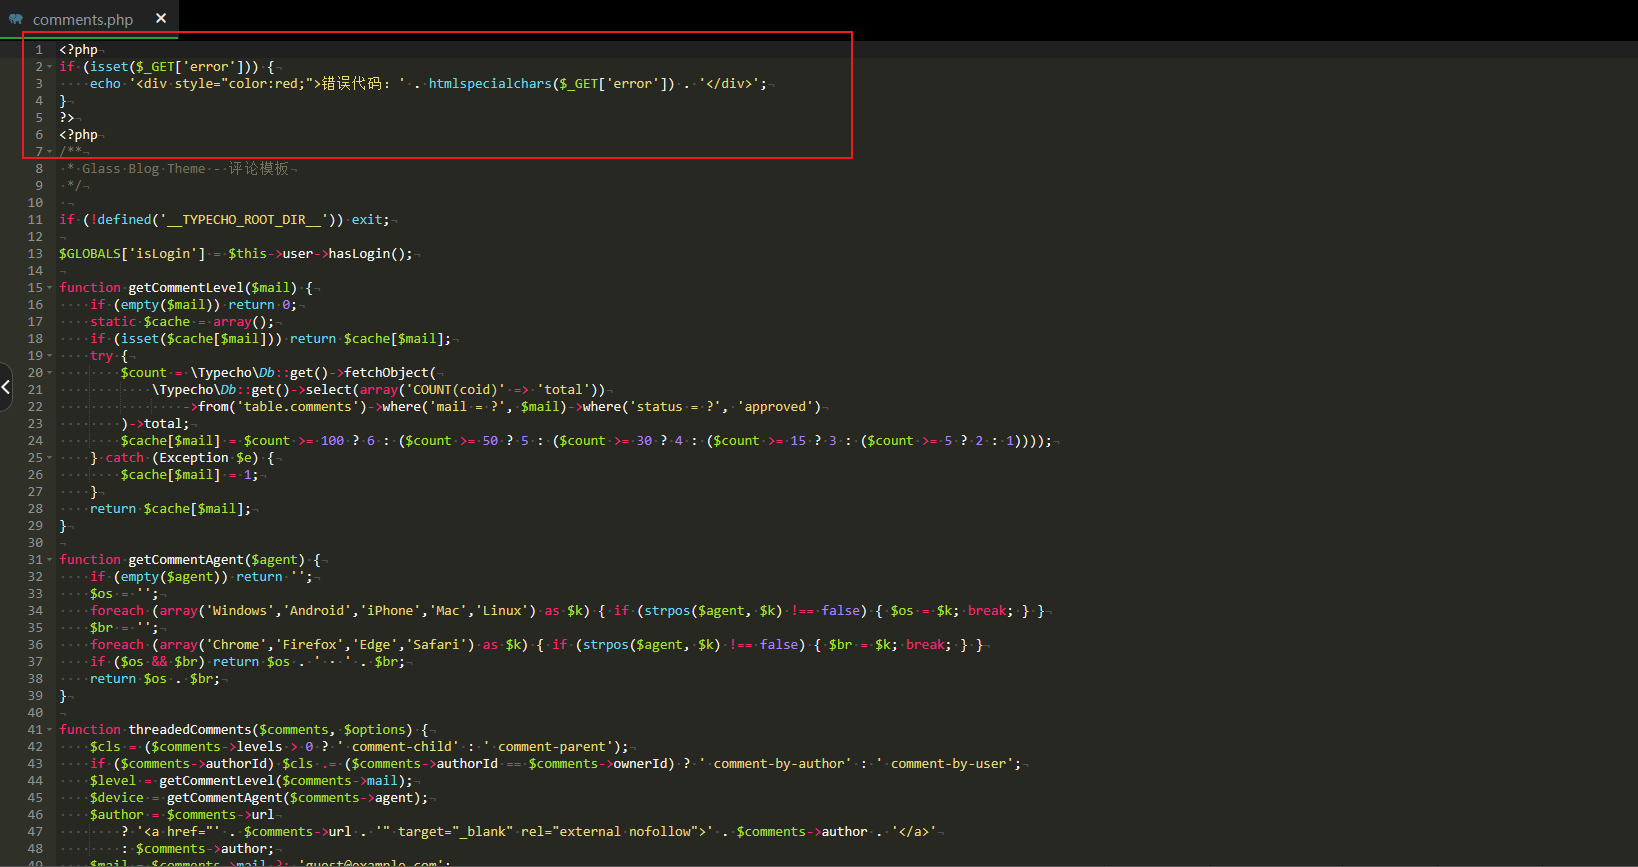1638x867 pixels.
Task: Expand the collapsed left sidebar panel arrow
Action: (6, 386)
